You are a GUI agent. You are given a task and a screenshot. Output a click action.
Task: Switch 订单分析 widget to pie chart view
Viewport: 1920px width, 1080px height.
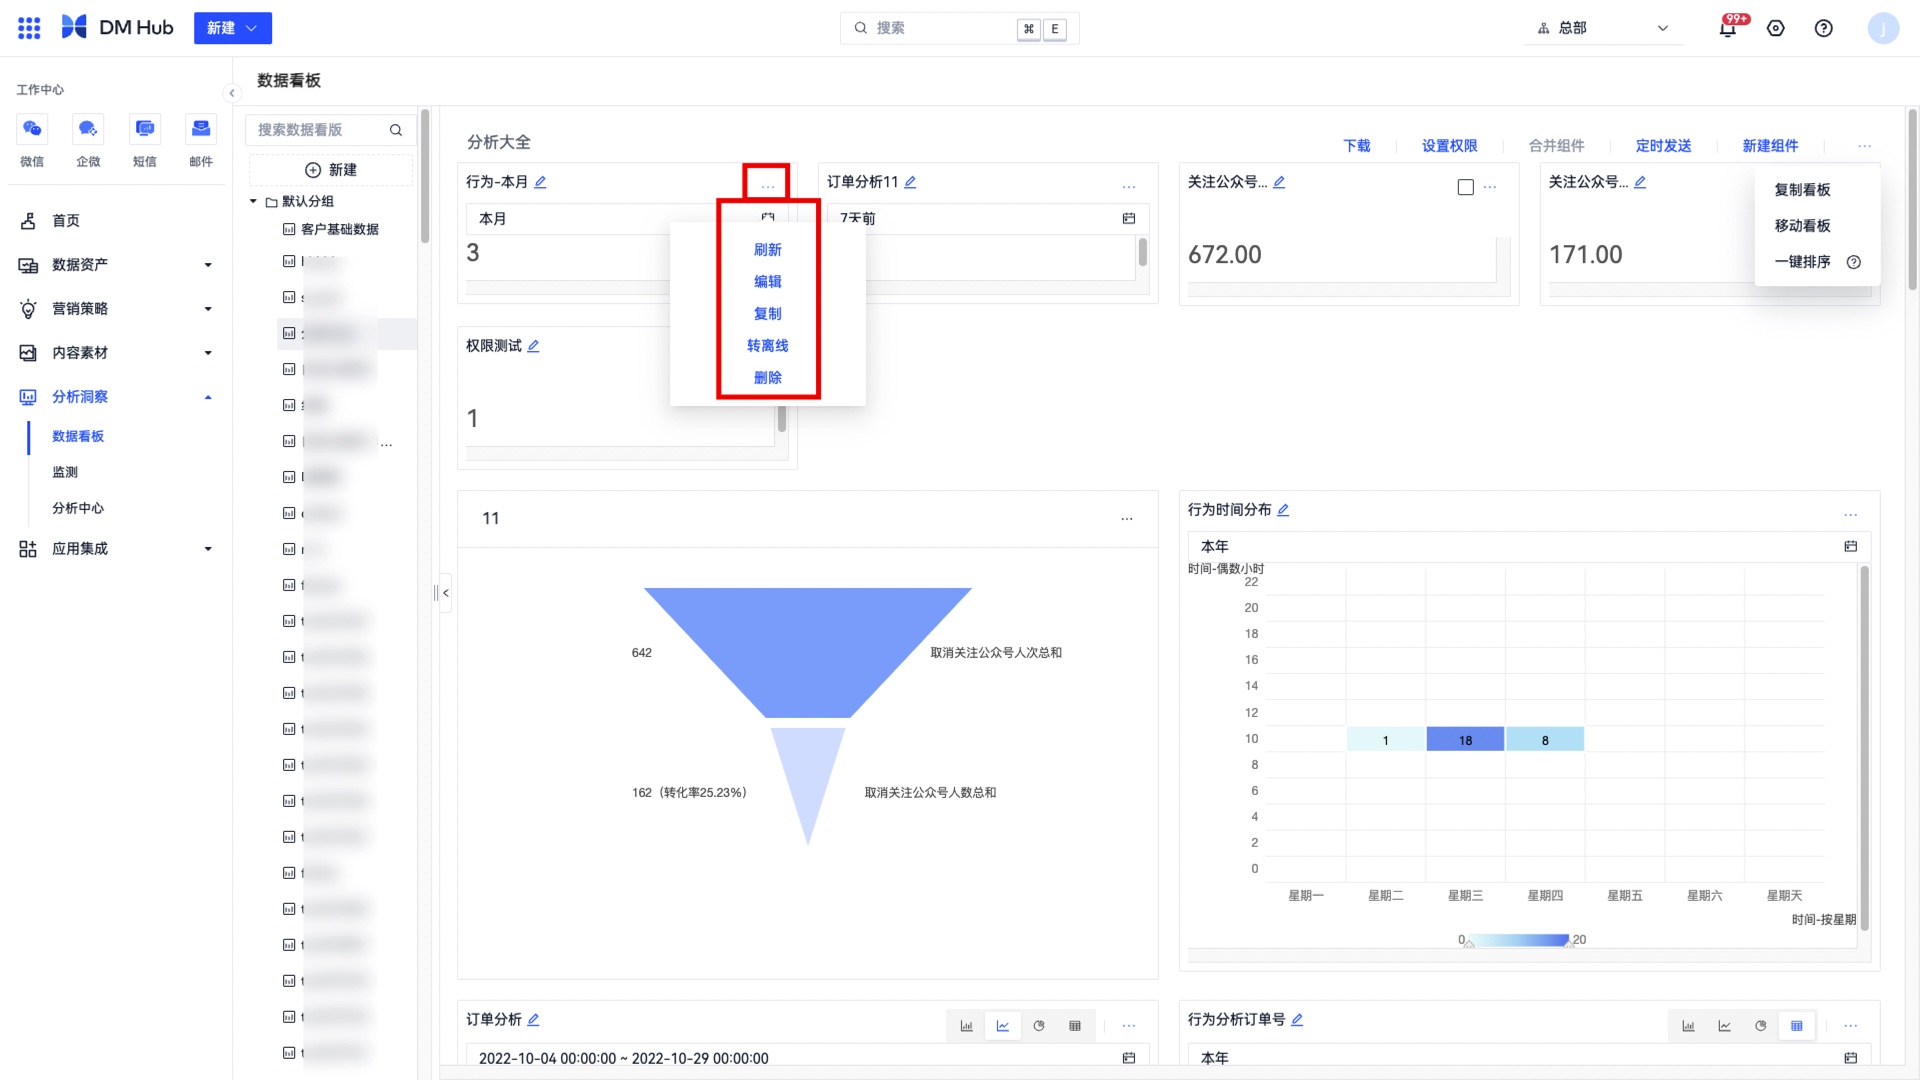[1039, 1026]
